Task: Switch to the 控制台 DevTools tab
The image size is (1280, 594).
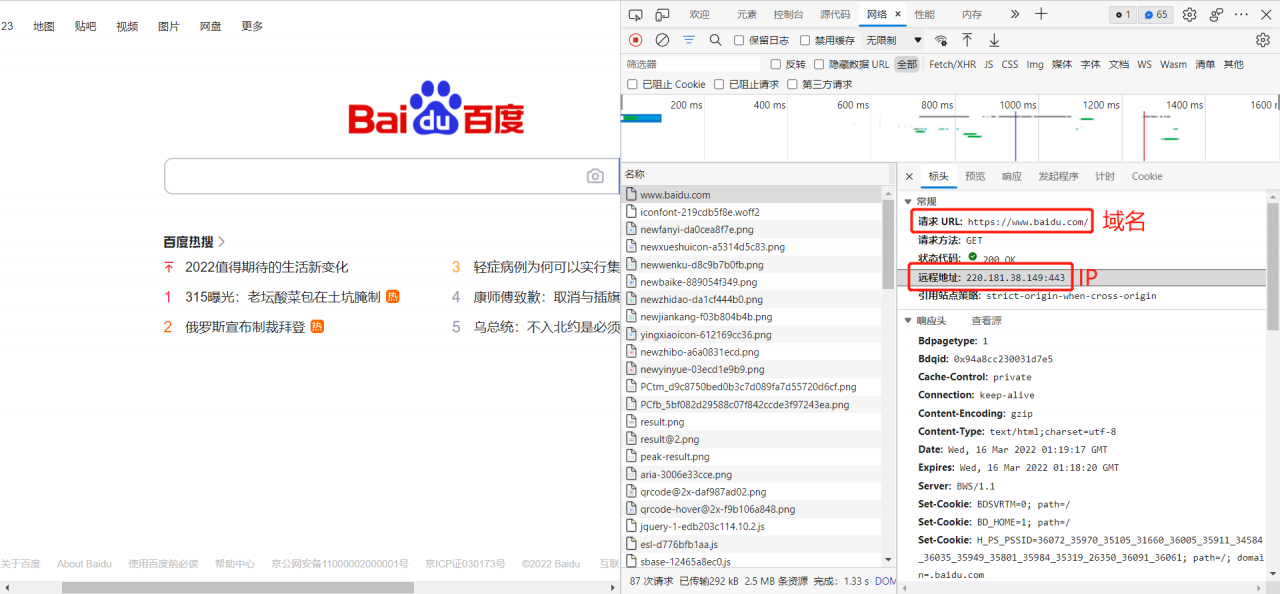Action: click(x=788, y=15)
